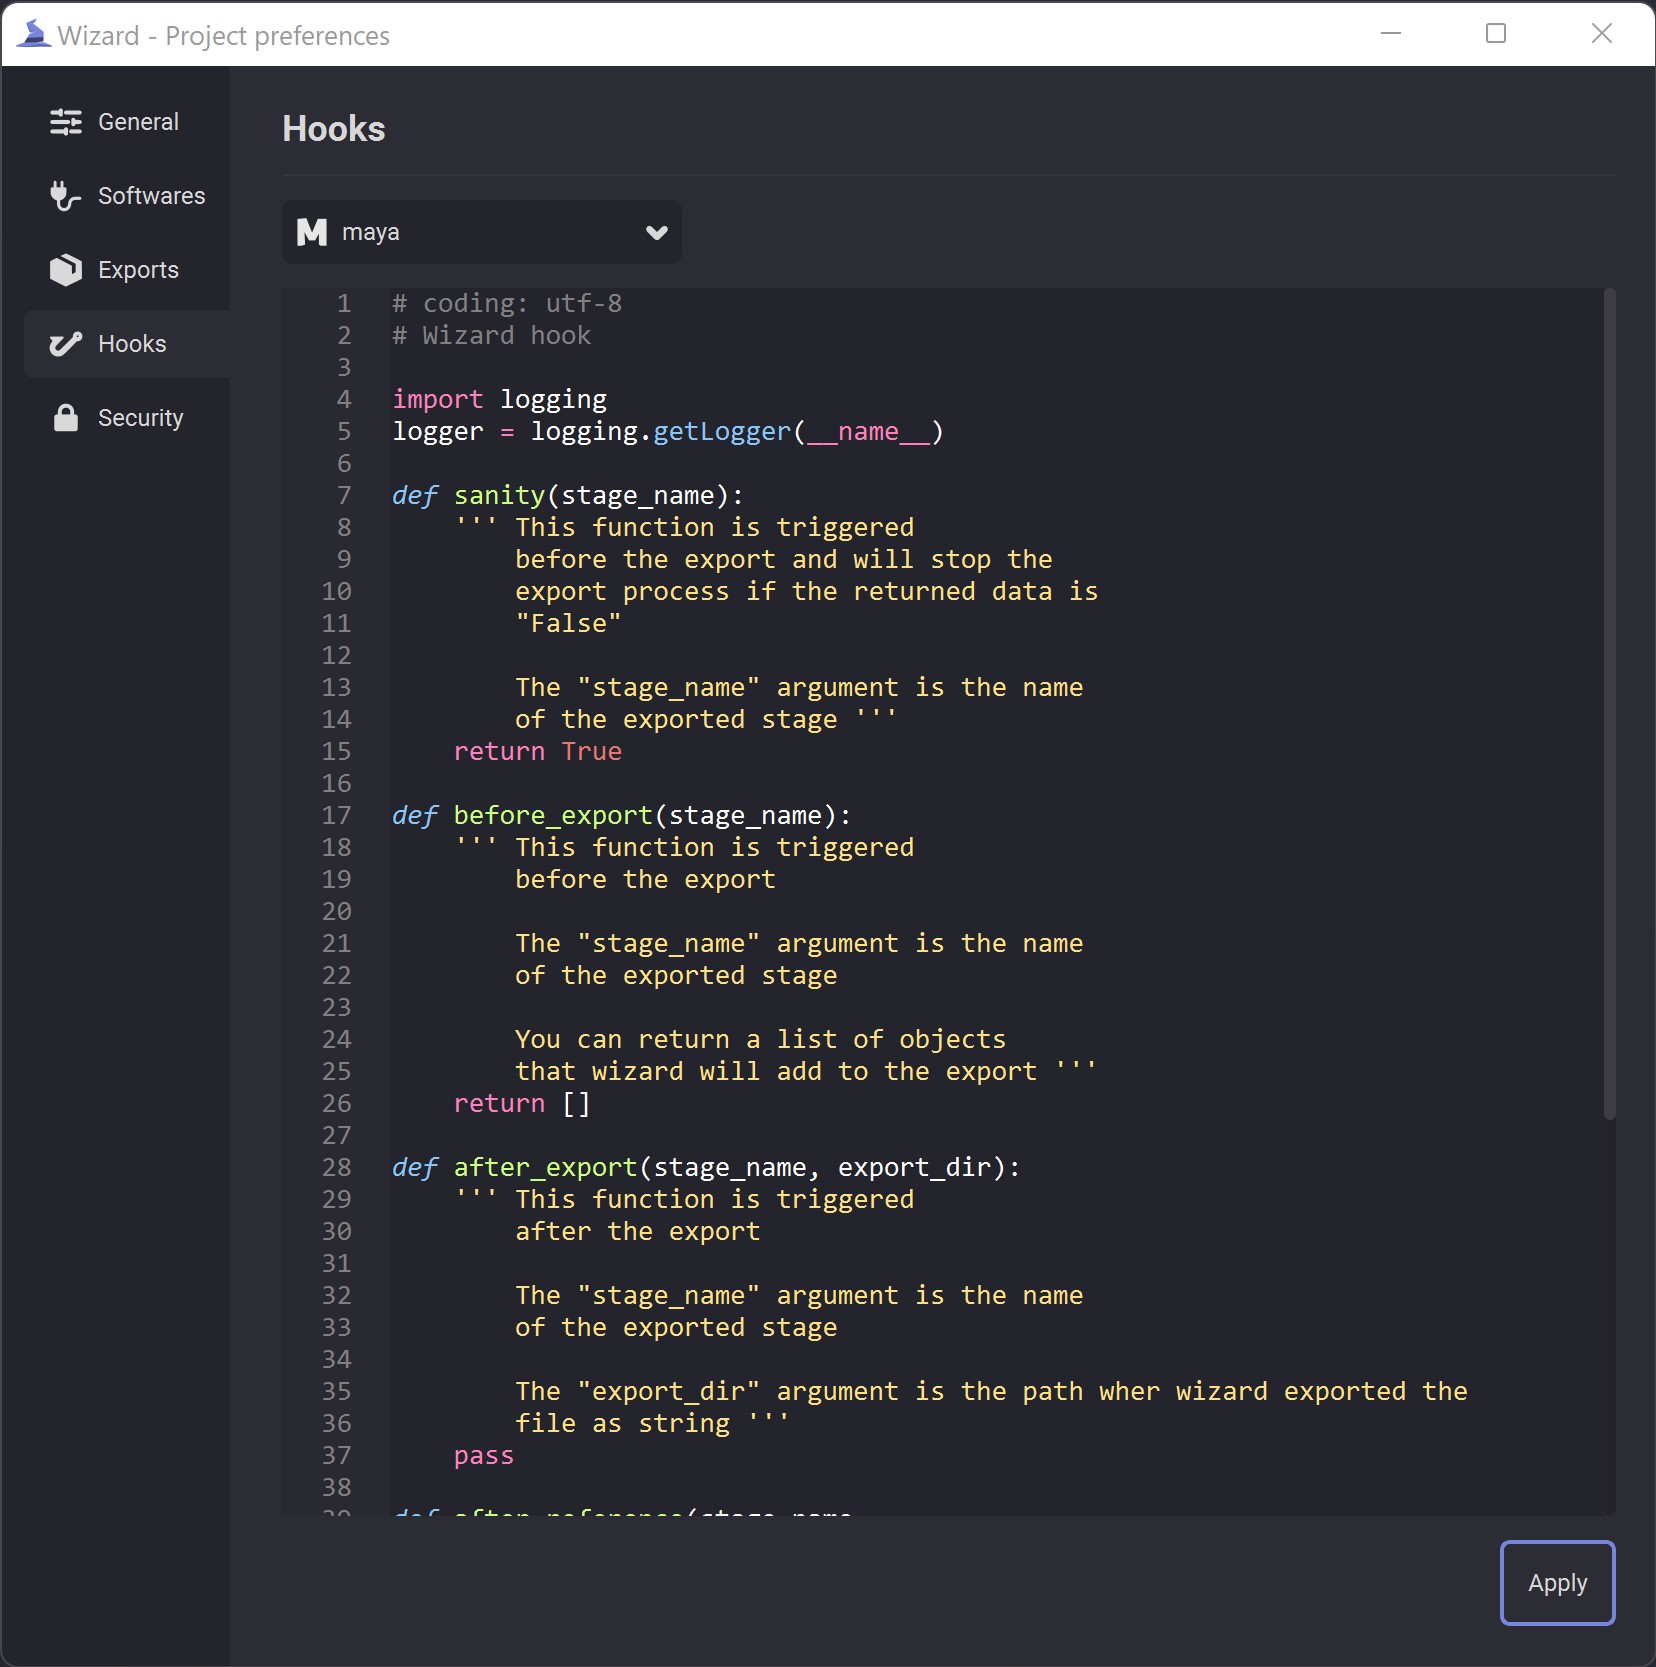This screenshot has height=1667, width=1656.
Task: Click the '# coding: utf-8' comment
Action: pos(507,303)
